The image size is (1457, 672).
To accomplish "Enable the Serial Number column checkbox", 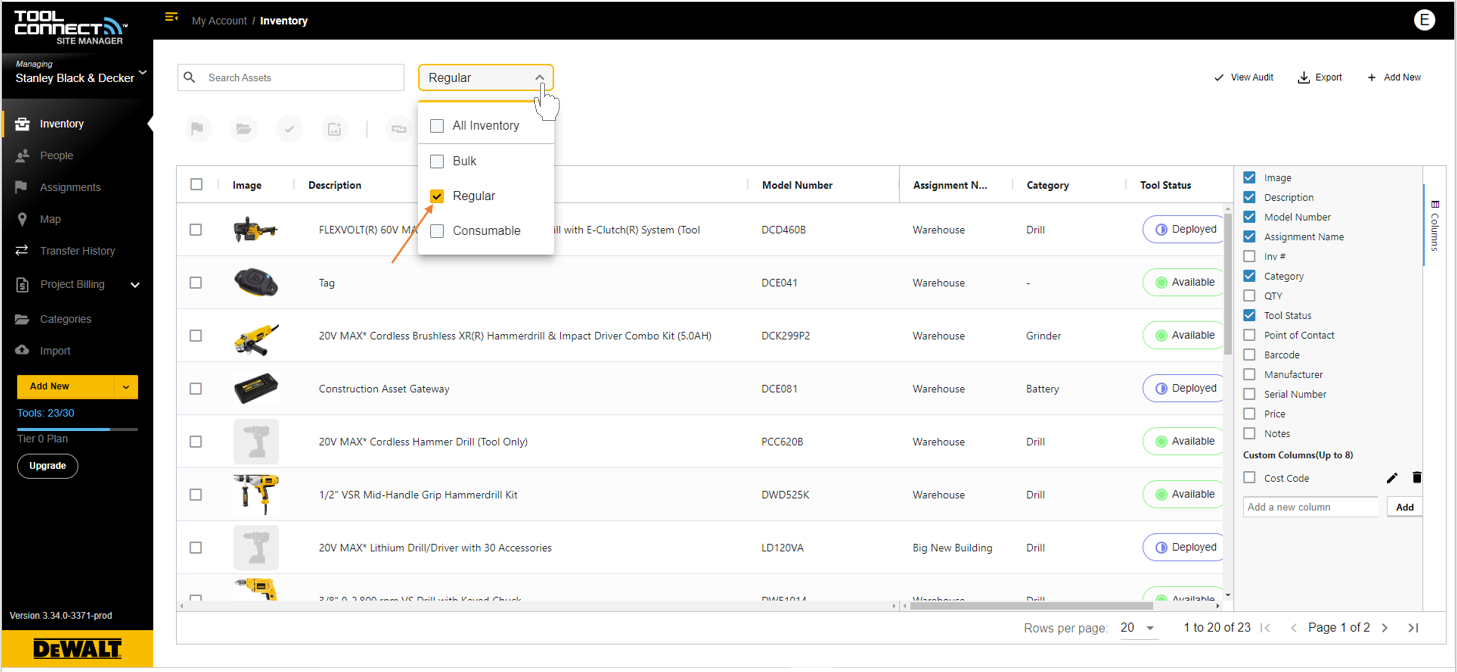I will 1249,394.
